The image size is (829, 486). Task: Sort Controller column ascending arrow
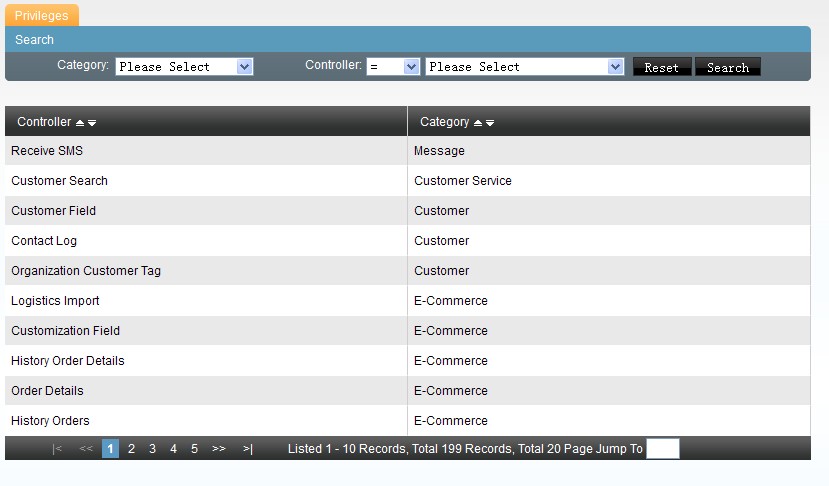[80, 123]
